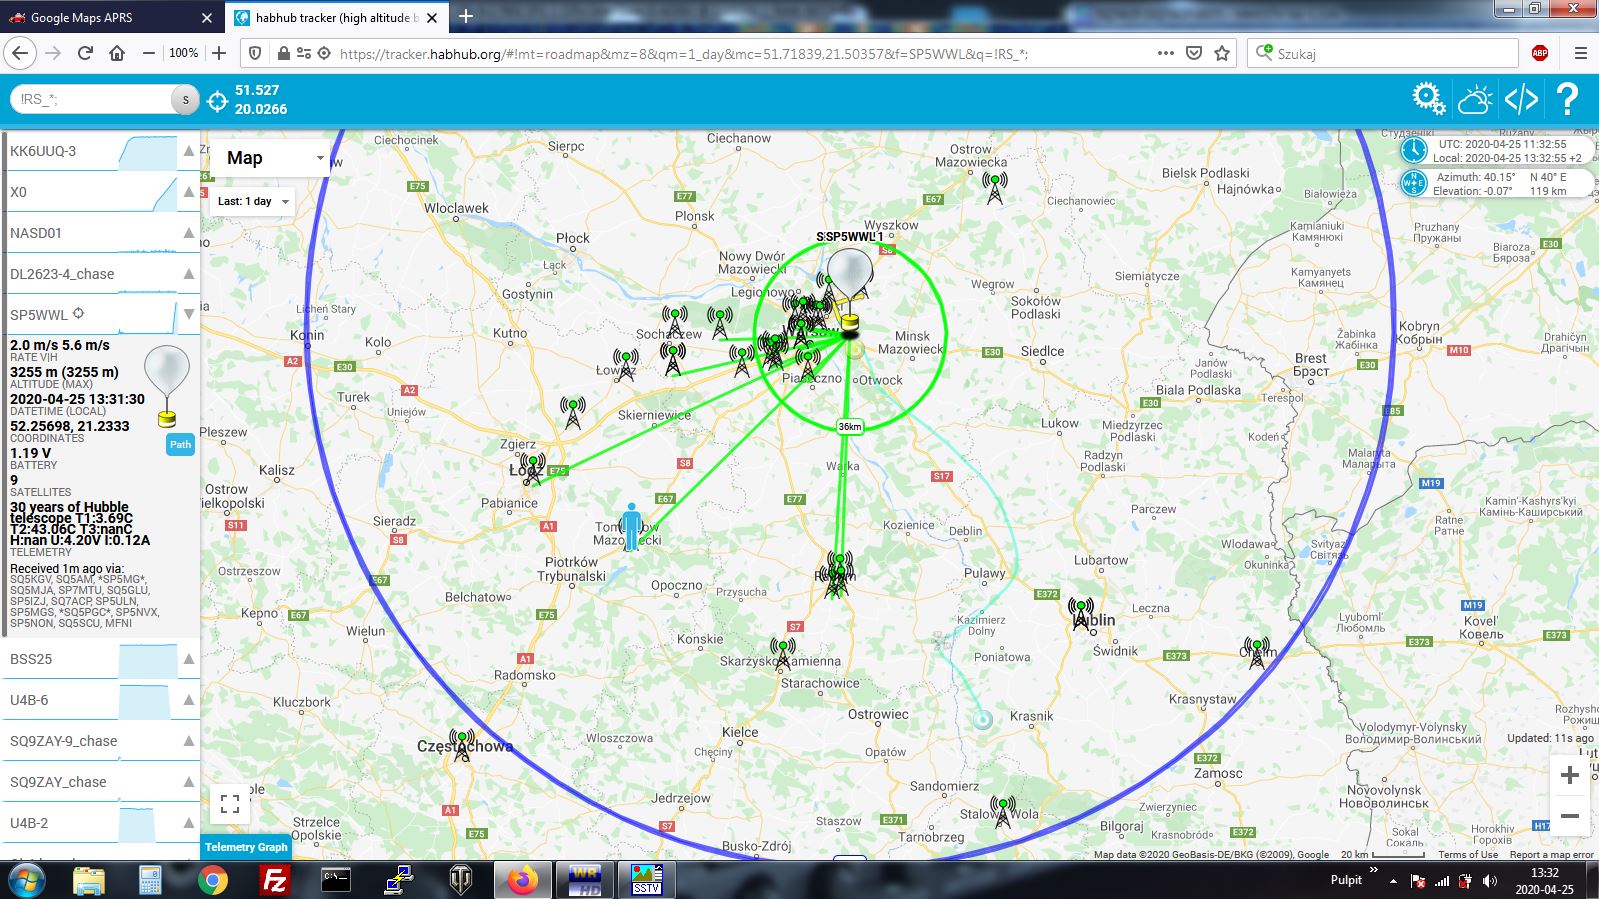Click the receiver tower icon near Lublin
Screen dimensions: 1599x899
coord(1080,612)
